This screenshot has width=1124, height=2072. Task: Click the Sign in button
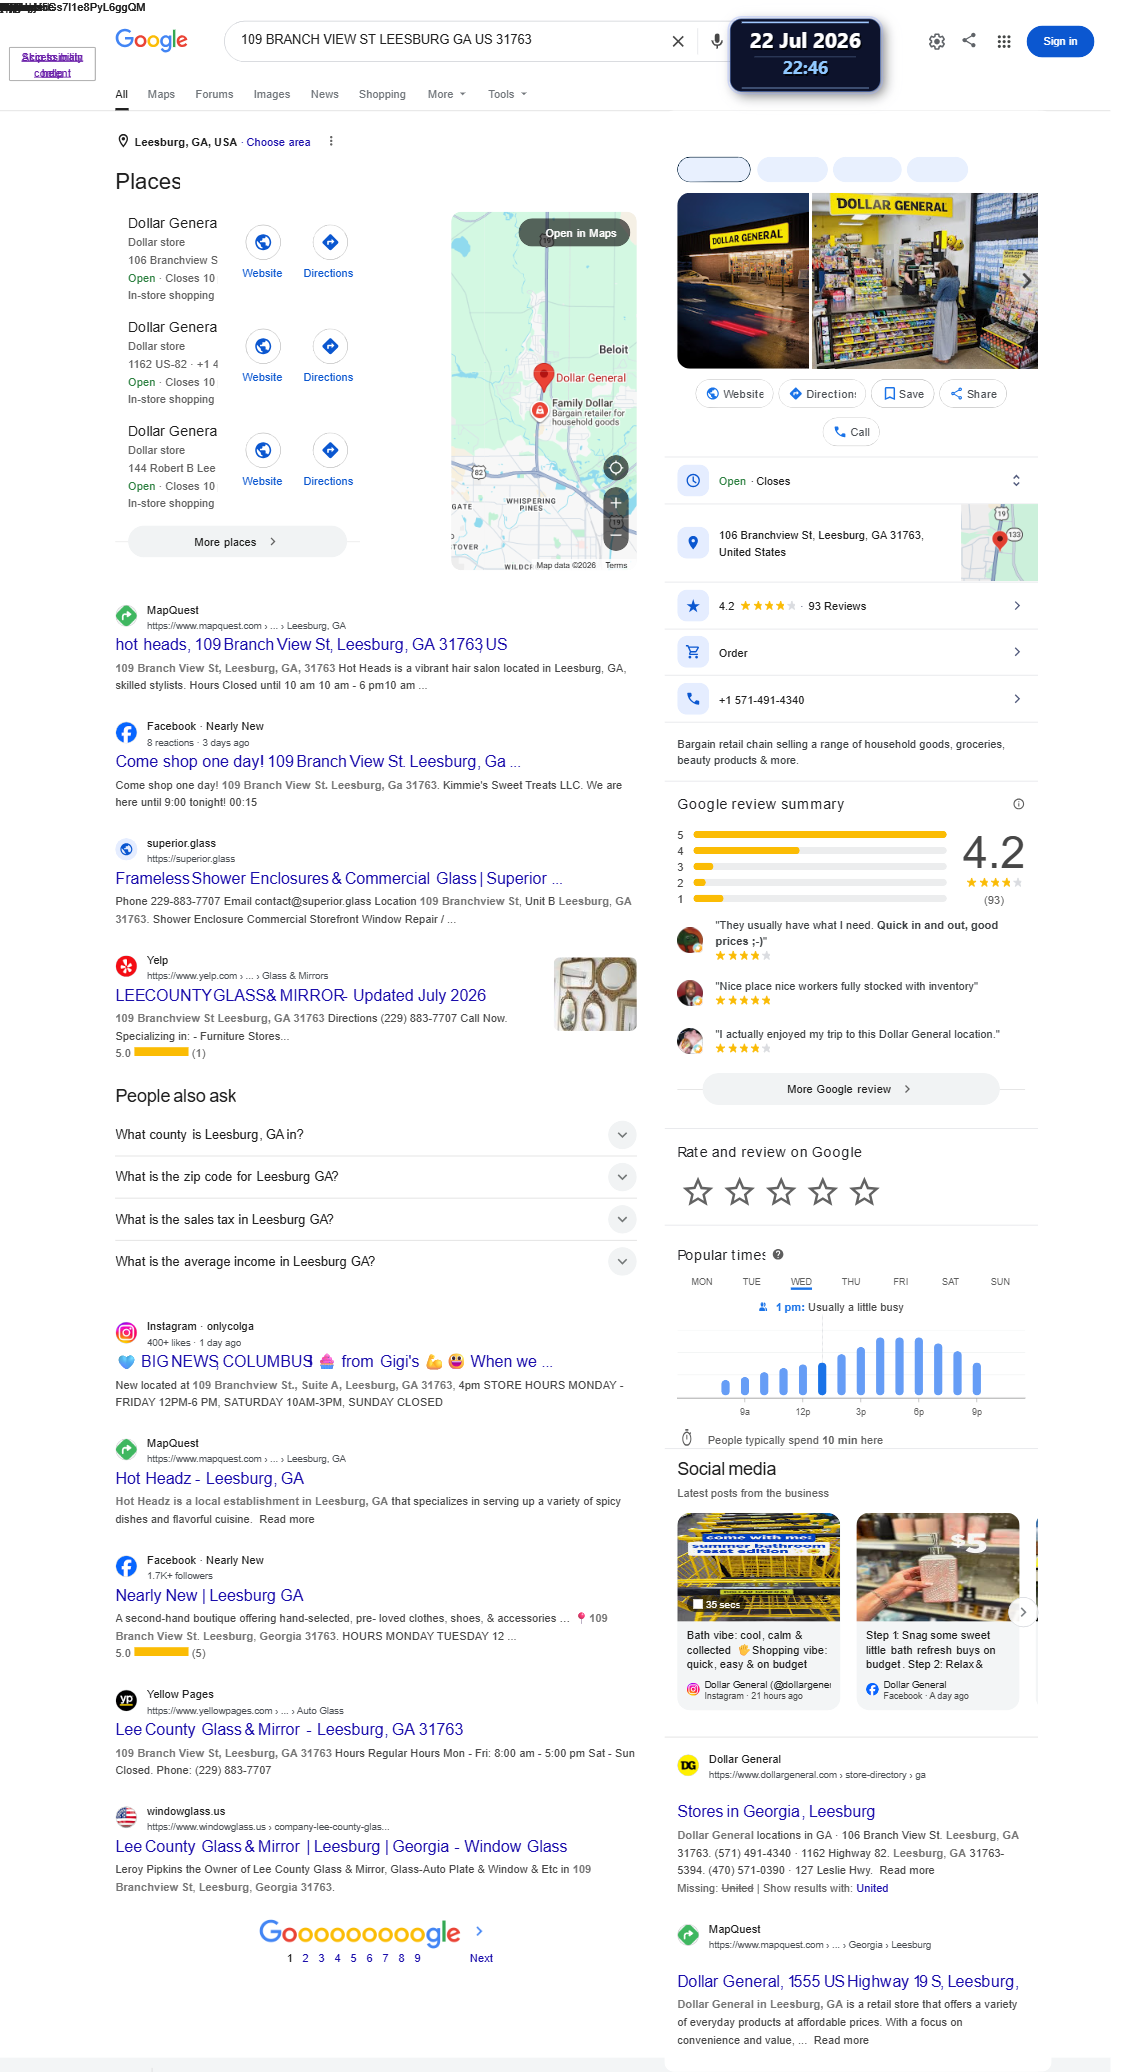point(1060,41)
